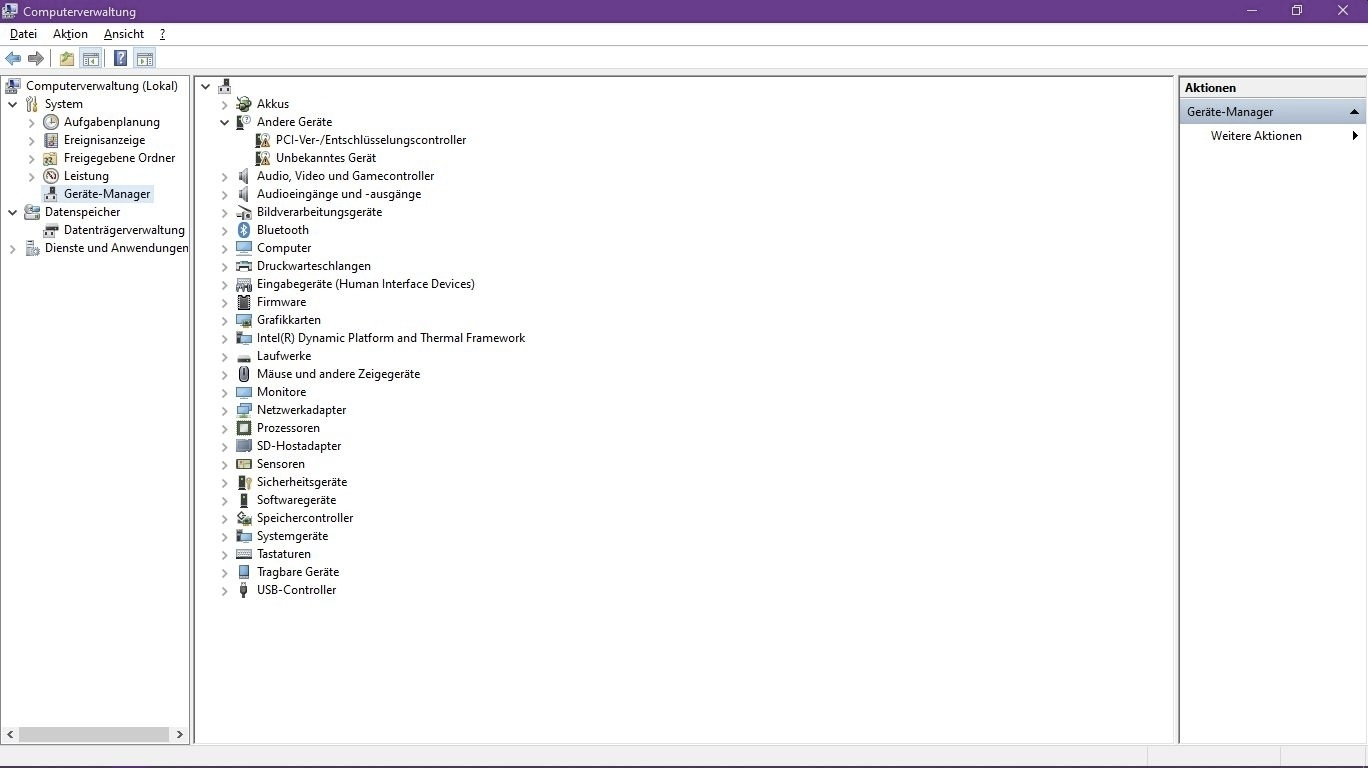Collapse the root computer node in device tree
The width and height of the screenshot is (1368, 768).
[x=206, y=86]
